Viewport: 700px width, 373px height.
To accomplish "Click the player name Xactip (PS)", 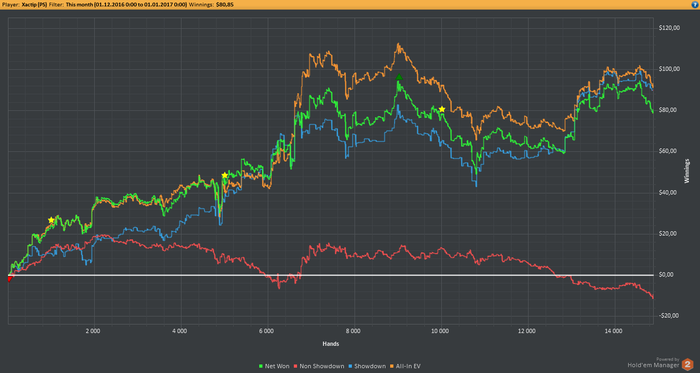I will point(34,4).
